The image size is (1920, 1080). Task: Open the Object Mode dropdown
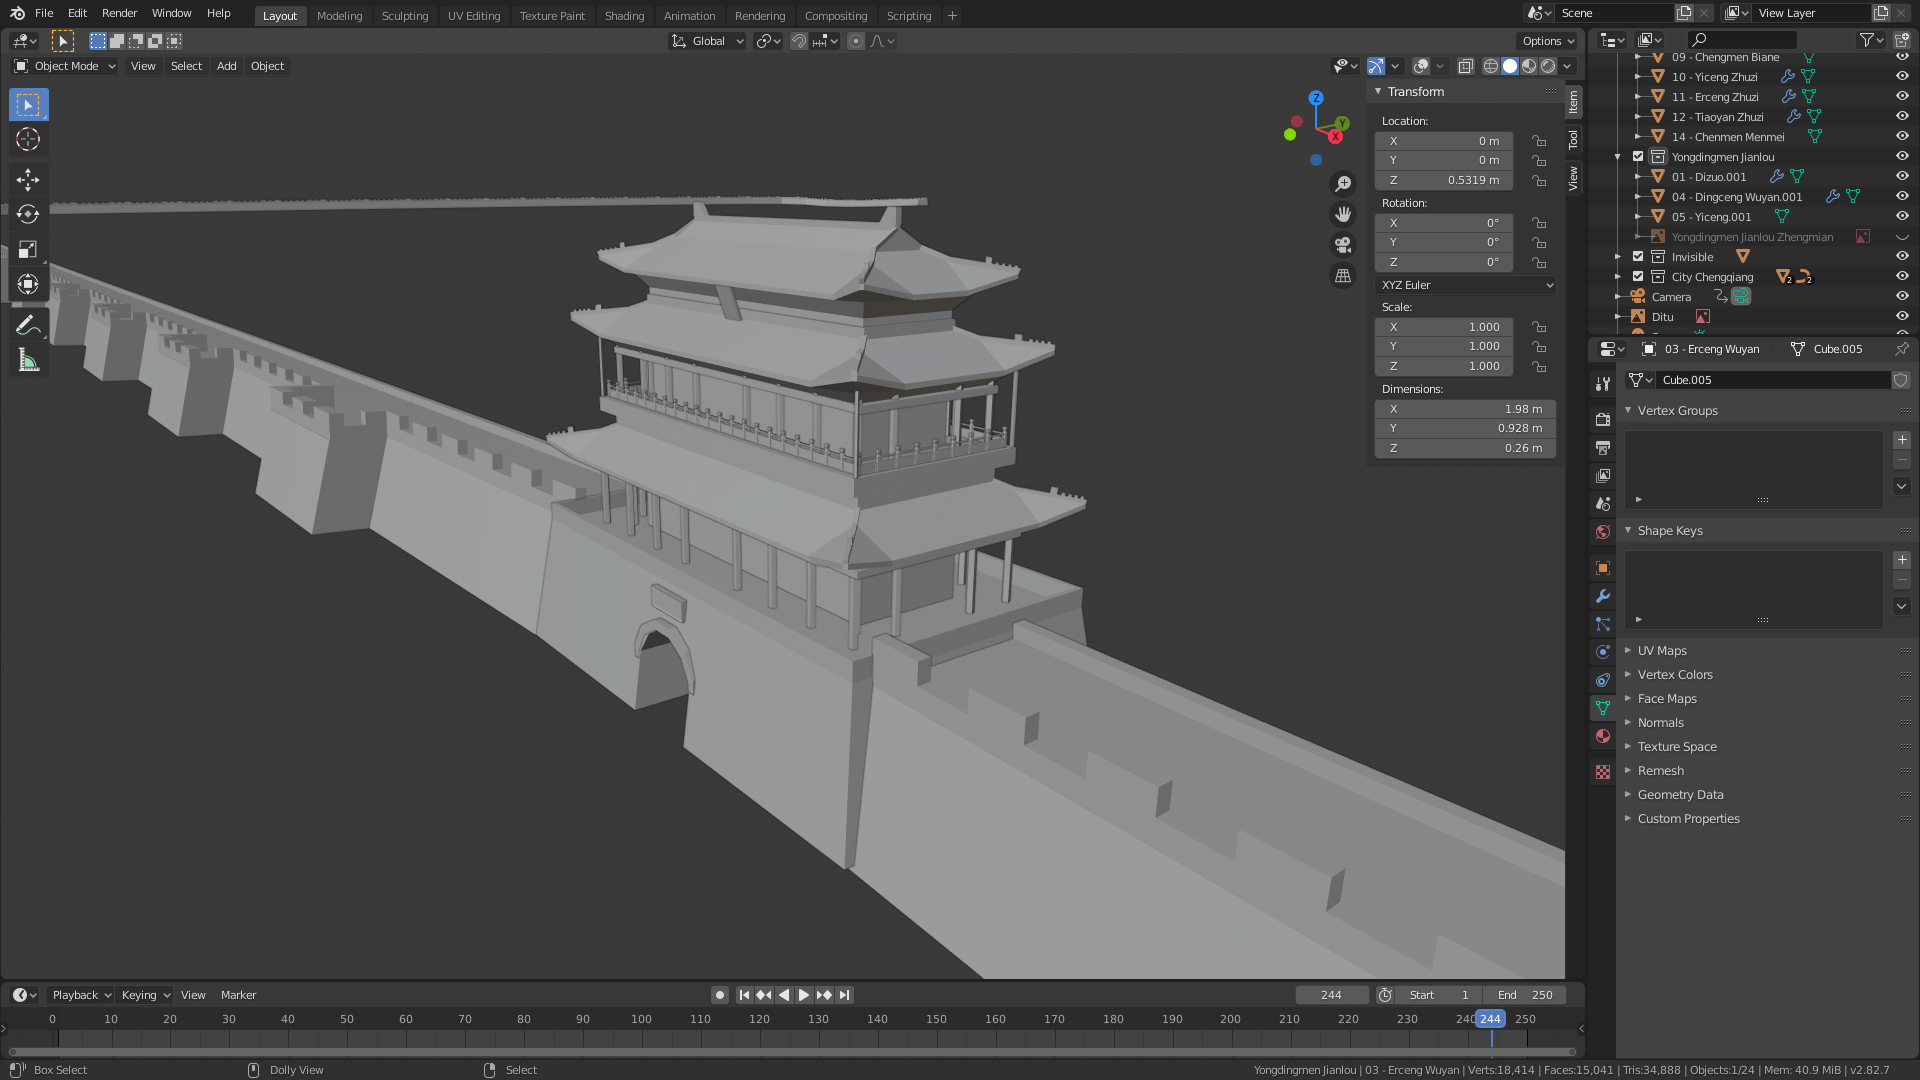[x=64, y=66]
